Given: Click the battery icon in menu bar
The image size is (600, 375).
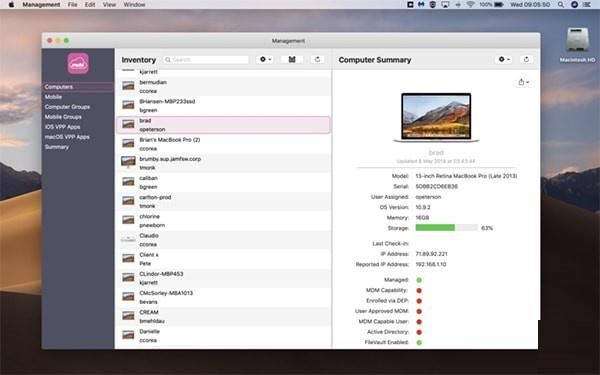Looking at the screenshot, I should pos(499,5).
